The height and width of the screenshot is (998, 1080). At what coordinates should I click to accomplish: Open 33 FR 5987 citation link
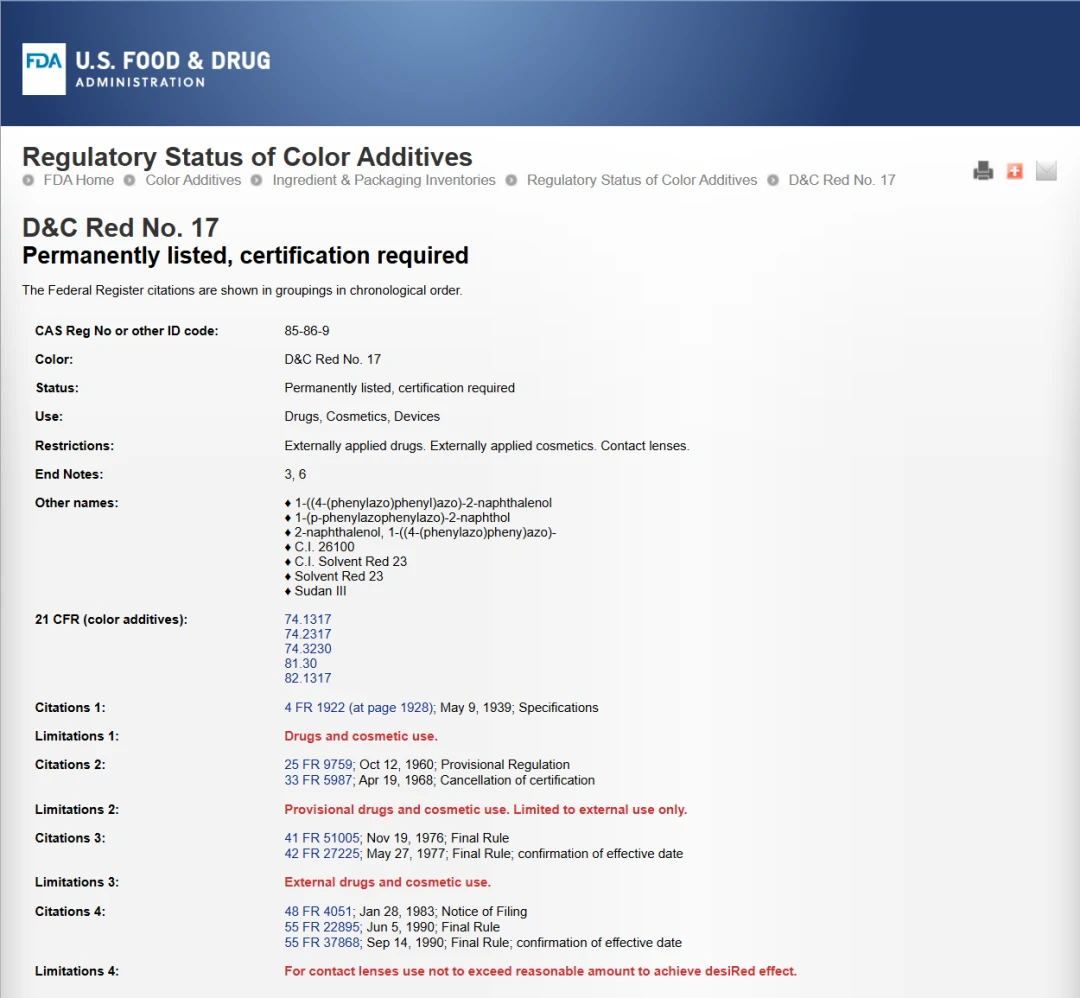(318, 780)
